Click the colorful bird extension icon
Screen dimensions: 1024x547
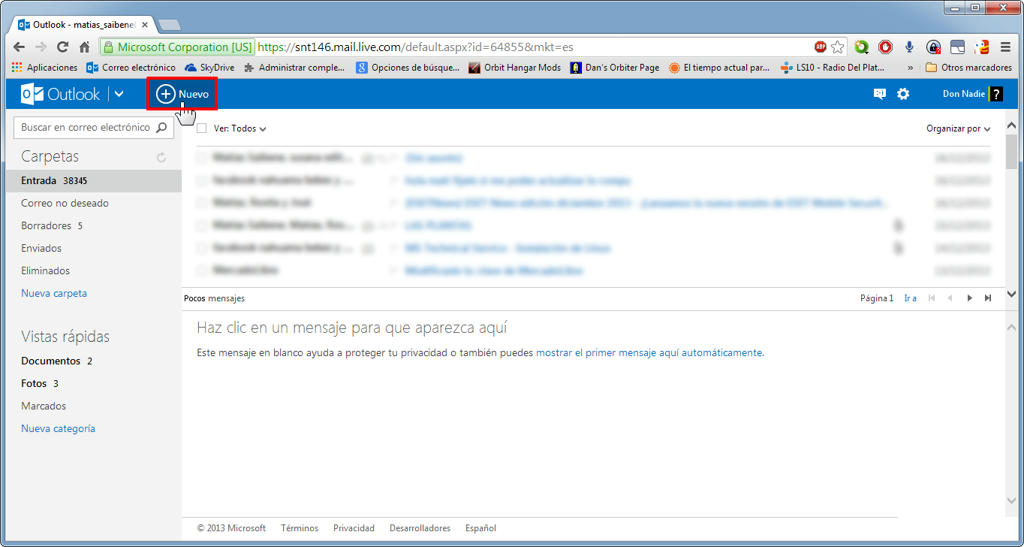pos(981,47)
